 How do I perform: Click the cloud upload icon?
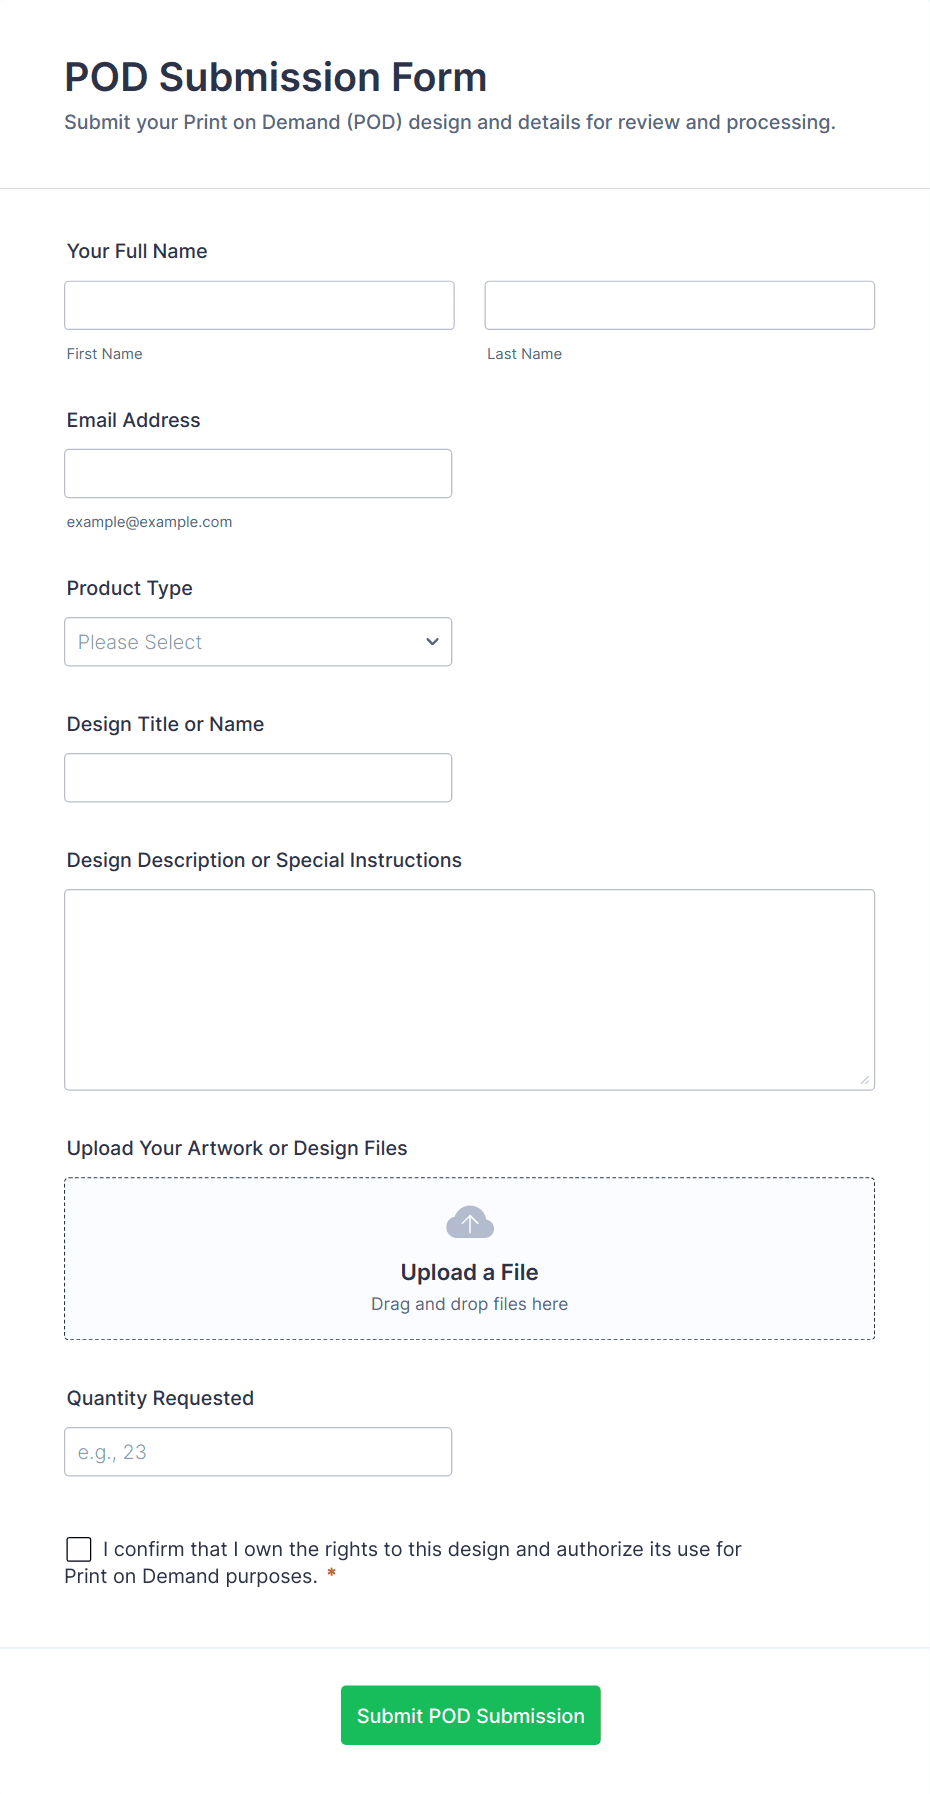(469, 1222)
